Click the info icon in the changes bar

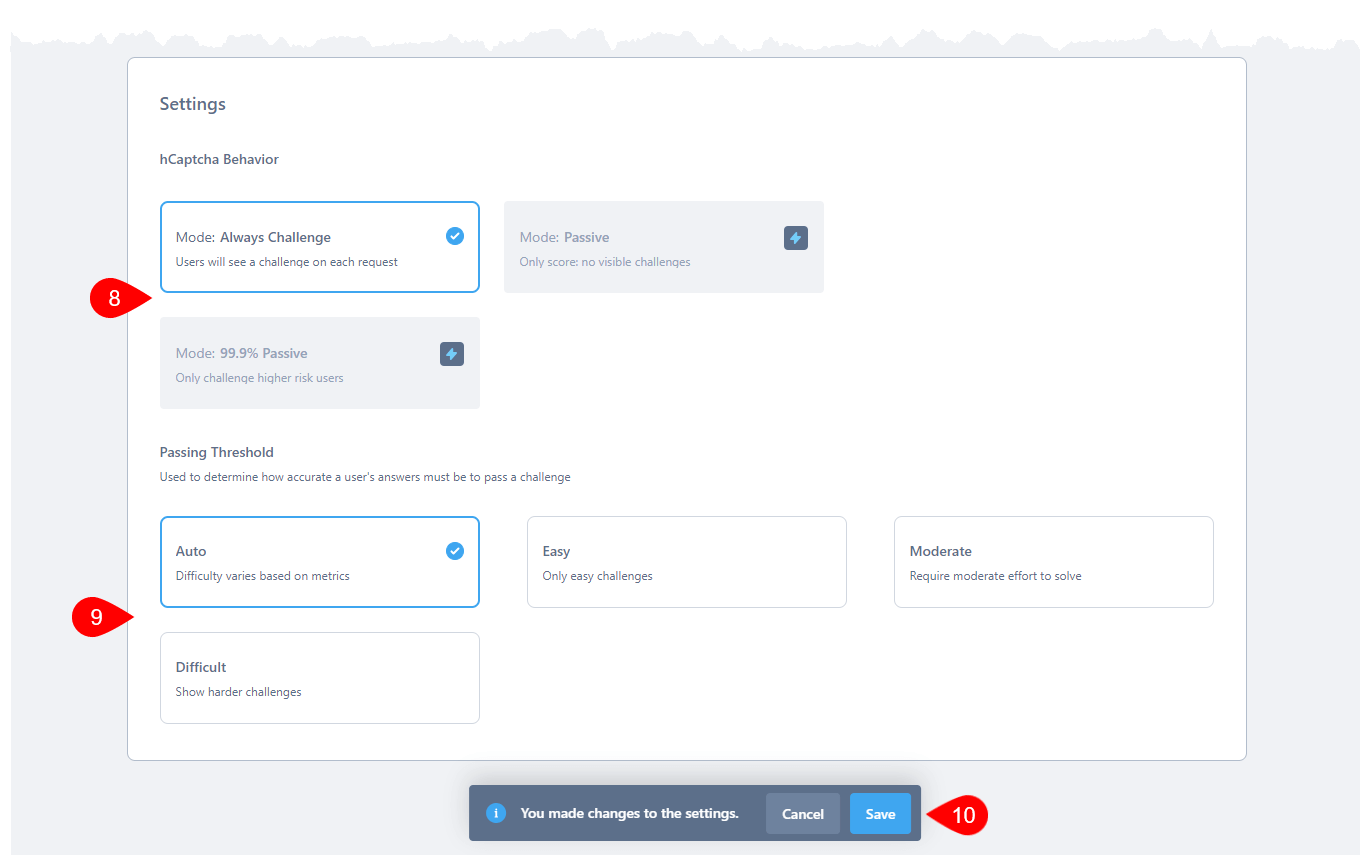click(496, 813)
